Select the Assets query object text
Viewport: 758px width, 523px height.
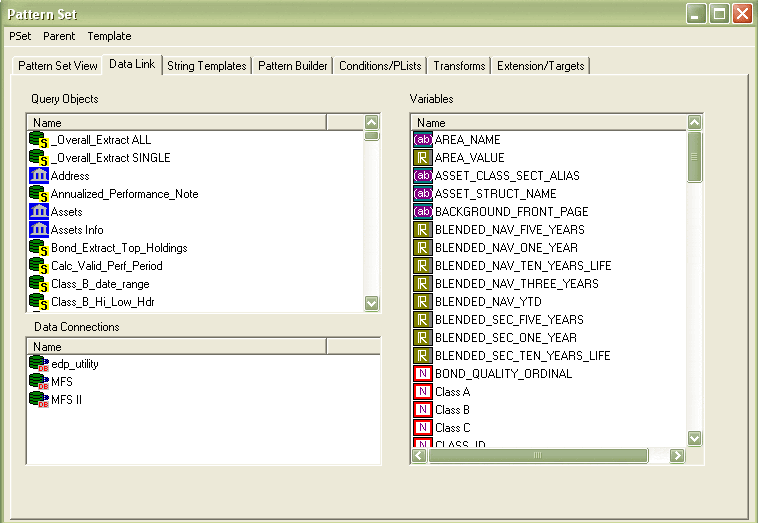(x=67, y=212)
